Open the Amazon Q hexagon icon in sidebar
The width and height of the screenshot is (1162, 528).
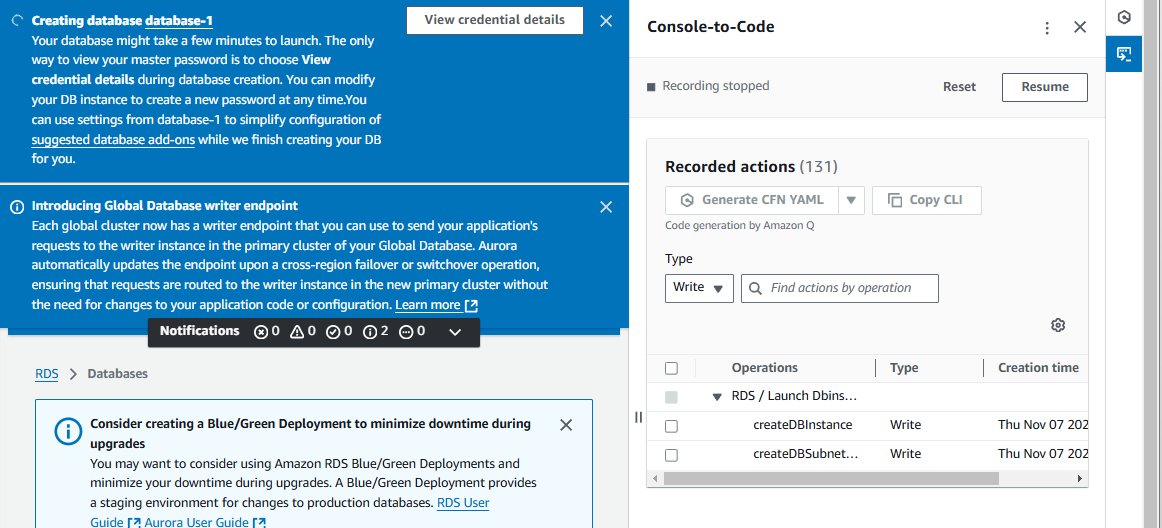coord(1124,18)
